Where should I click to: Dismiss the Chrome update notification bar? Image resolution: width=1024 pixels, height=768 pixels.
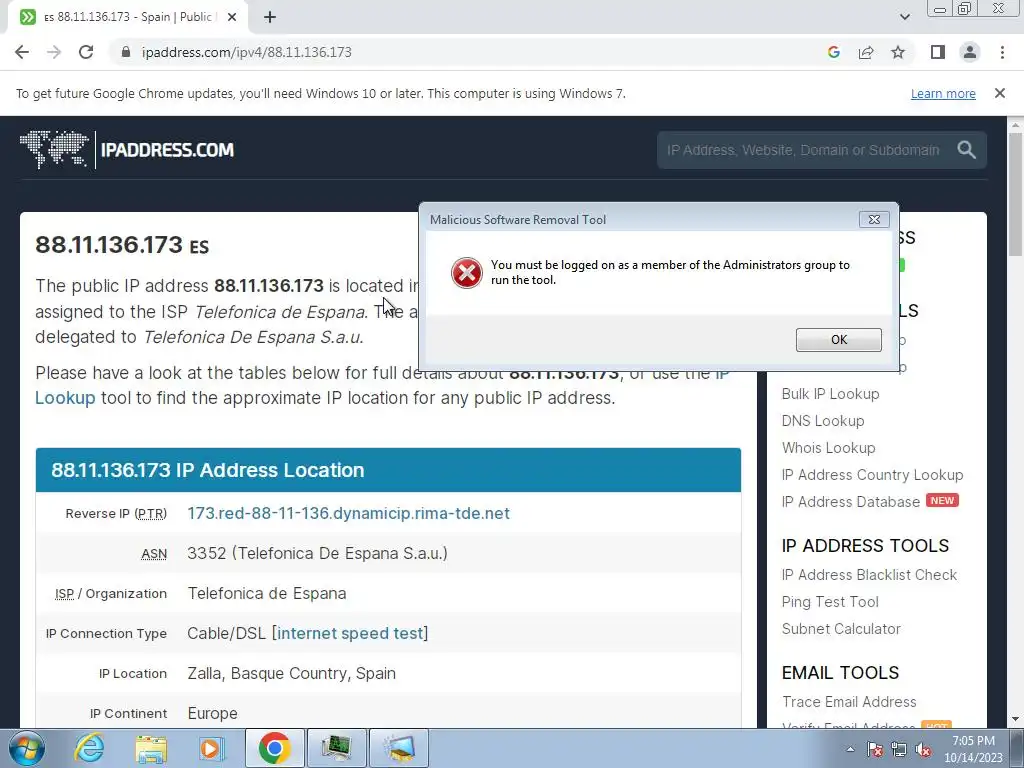[x=999, y=93]
